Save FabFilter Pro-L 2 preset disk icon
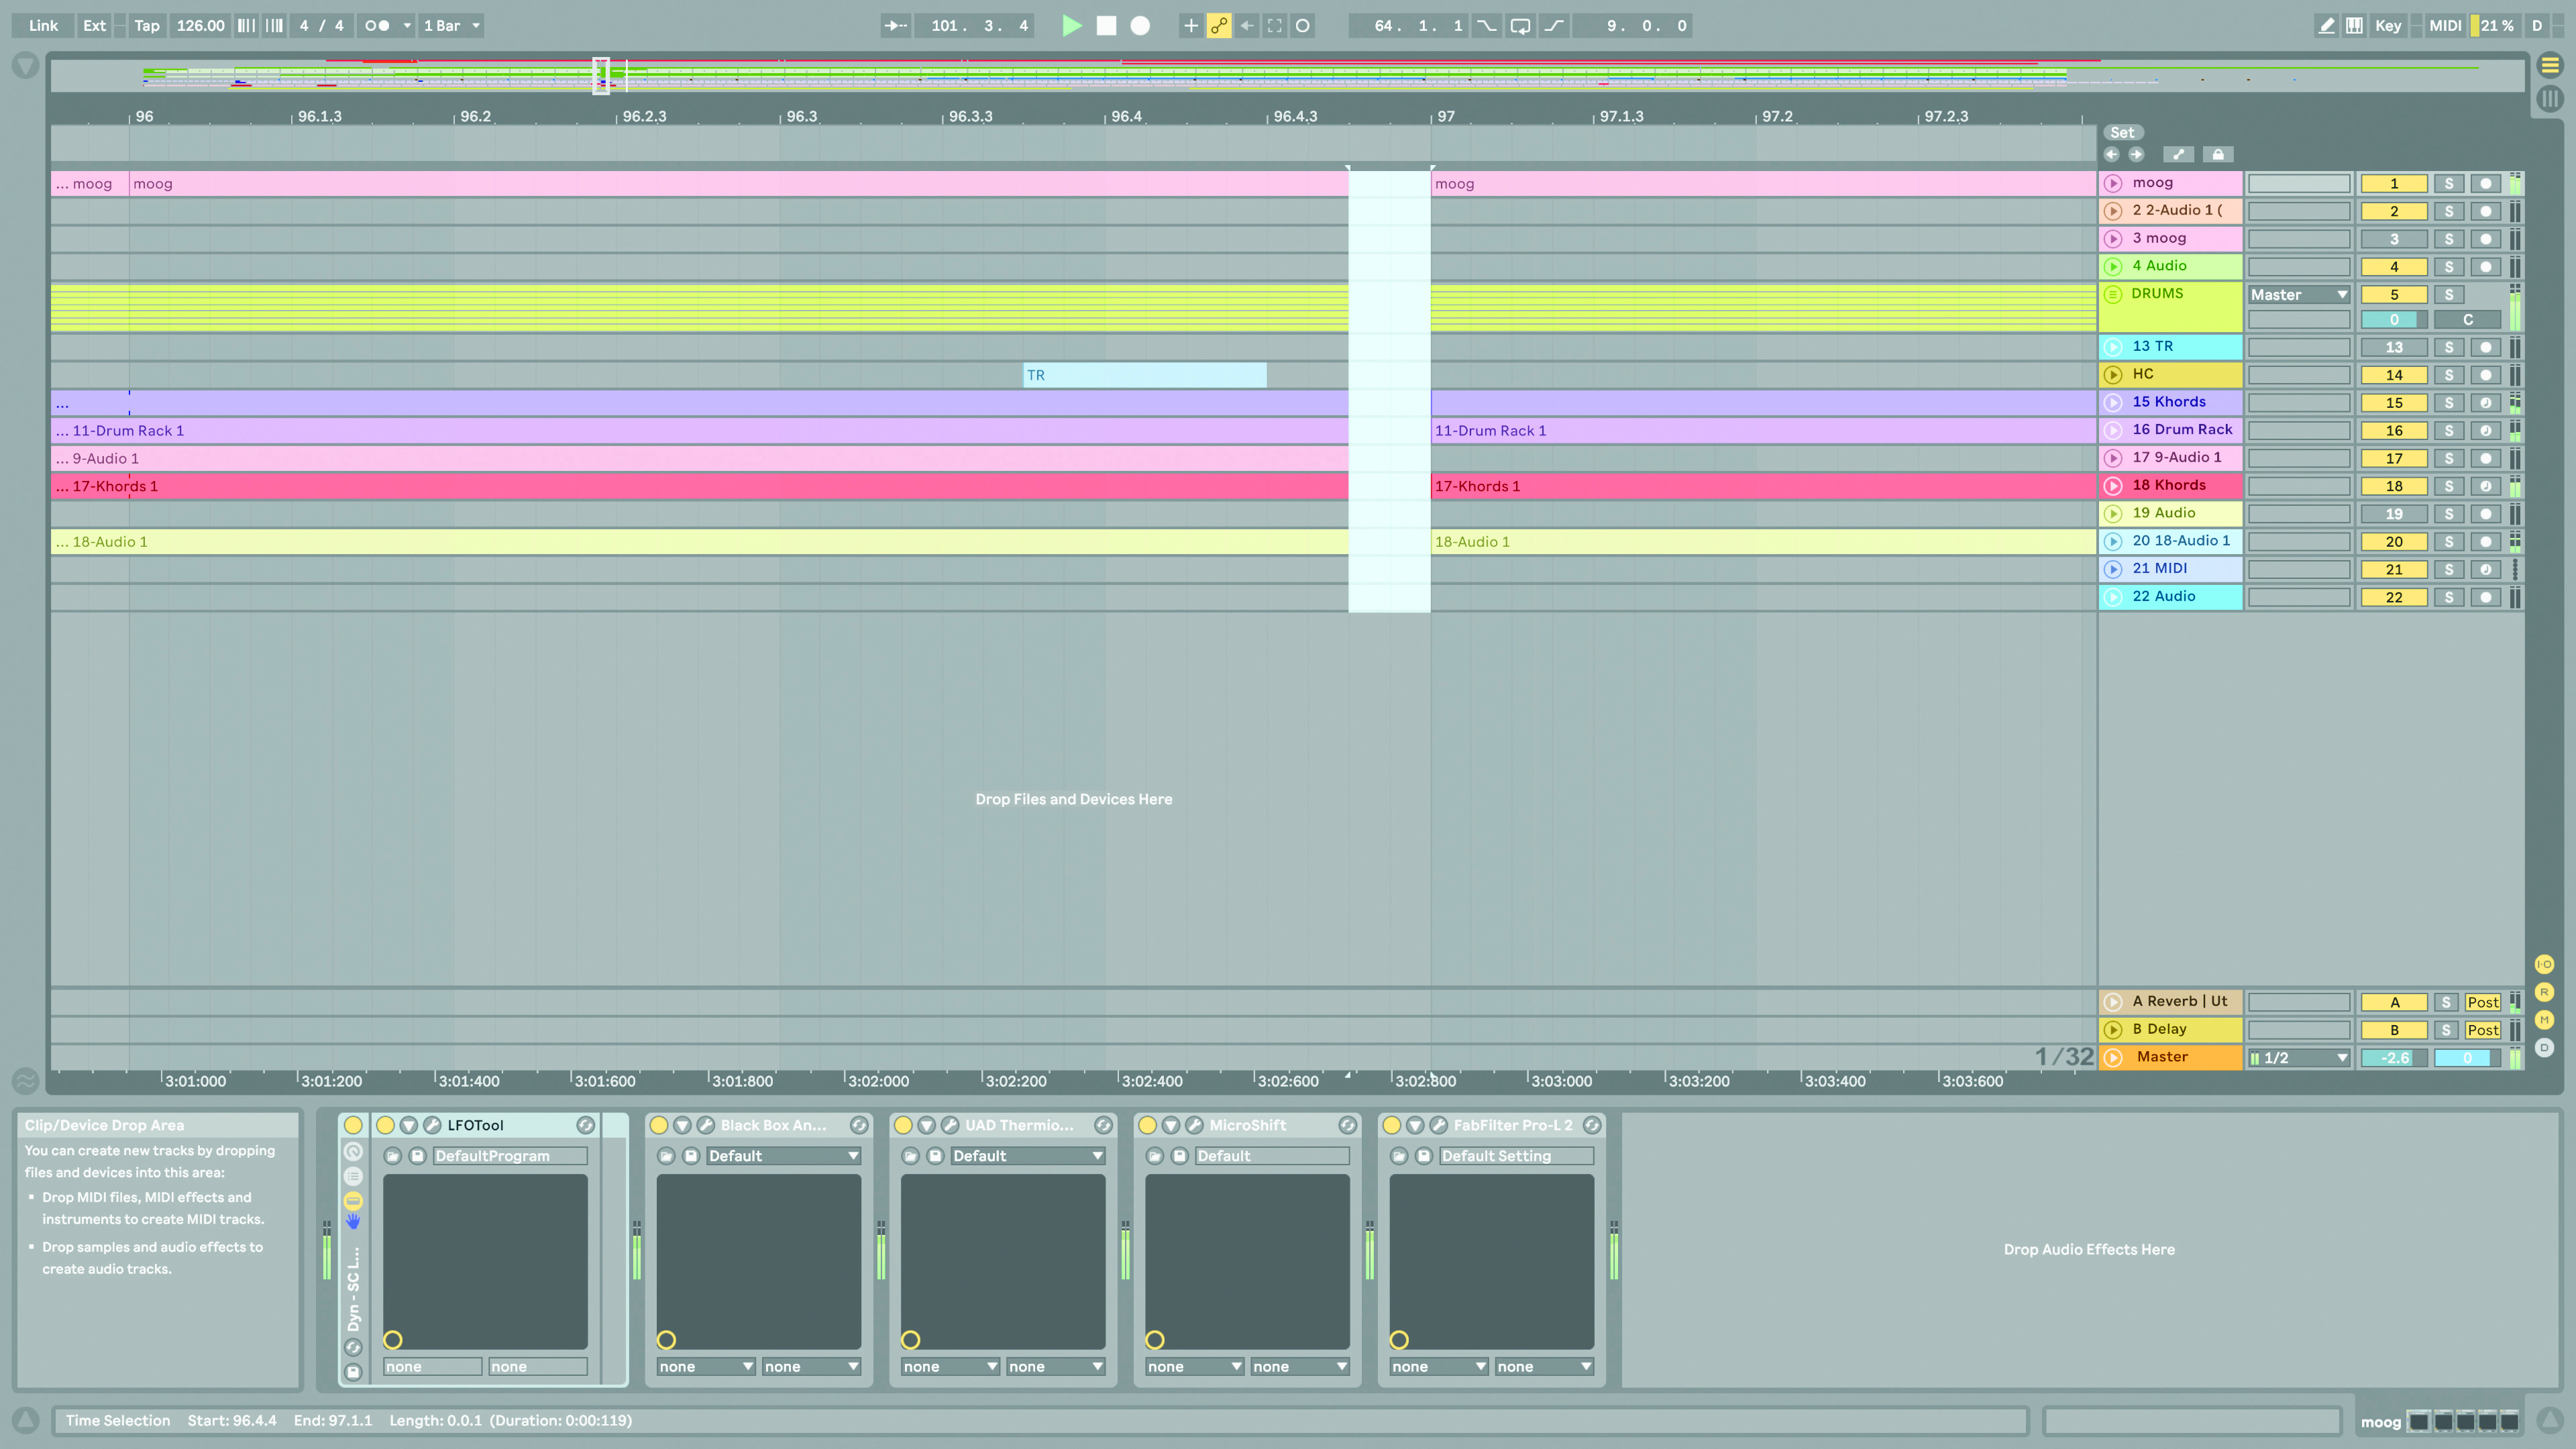 pyautogui.click(x=1424, y=1156)
